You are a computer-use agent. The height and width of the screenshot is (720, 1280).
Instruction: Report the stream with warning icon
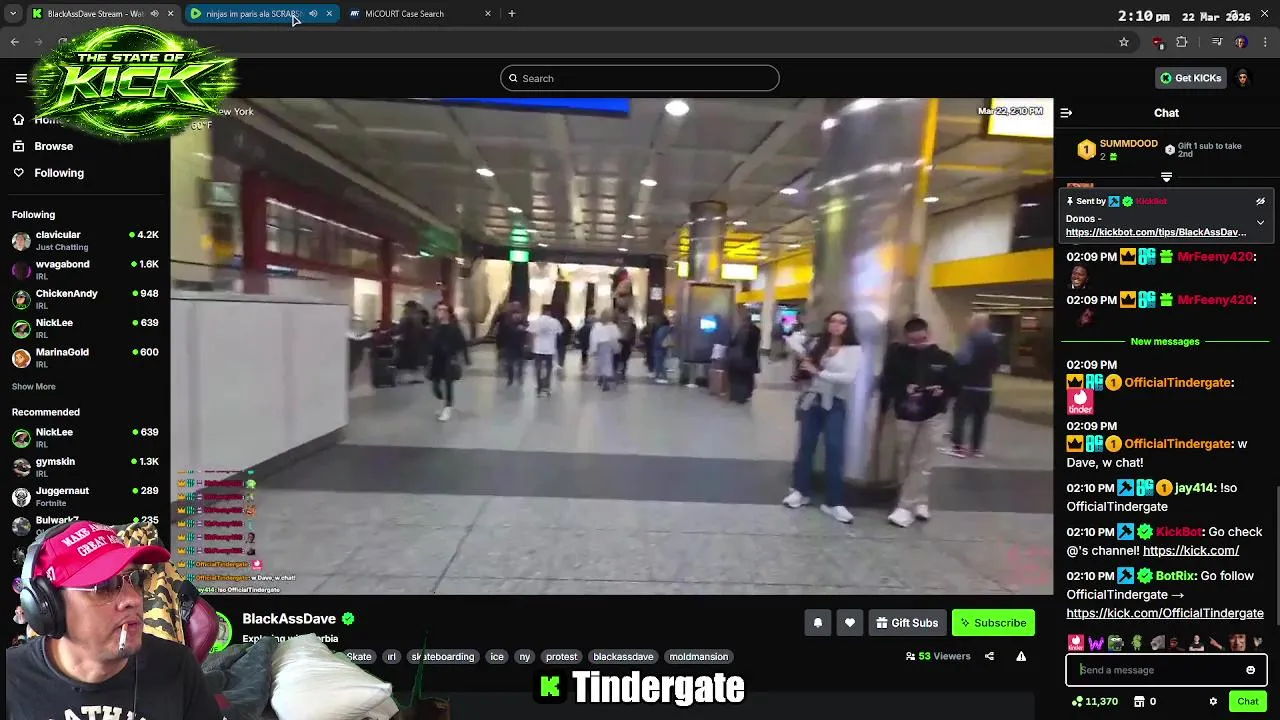tap(1021, 656)
